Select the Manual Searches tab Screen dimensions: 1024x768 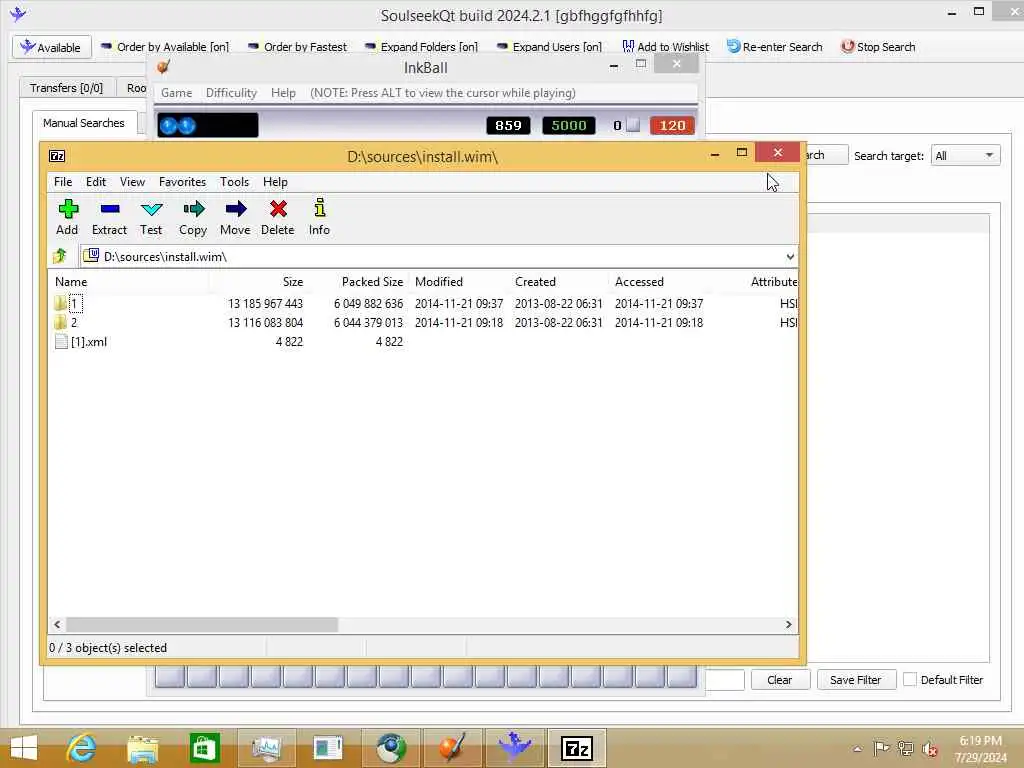(84, 123)
